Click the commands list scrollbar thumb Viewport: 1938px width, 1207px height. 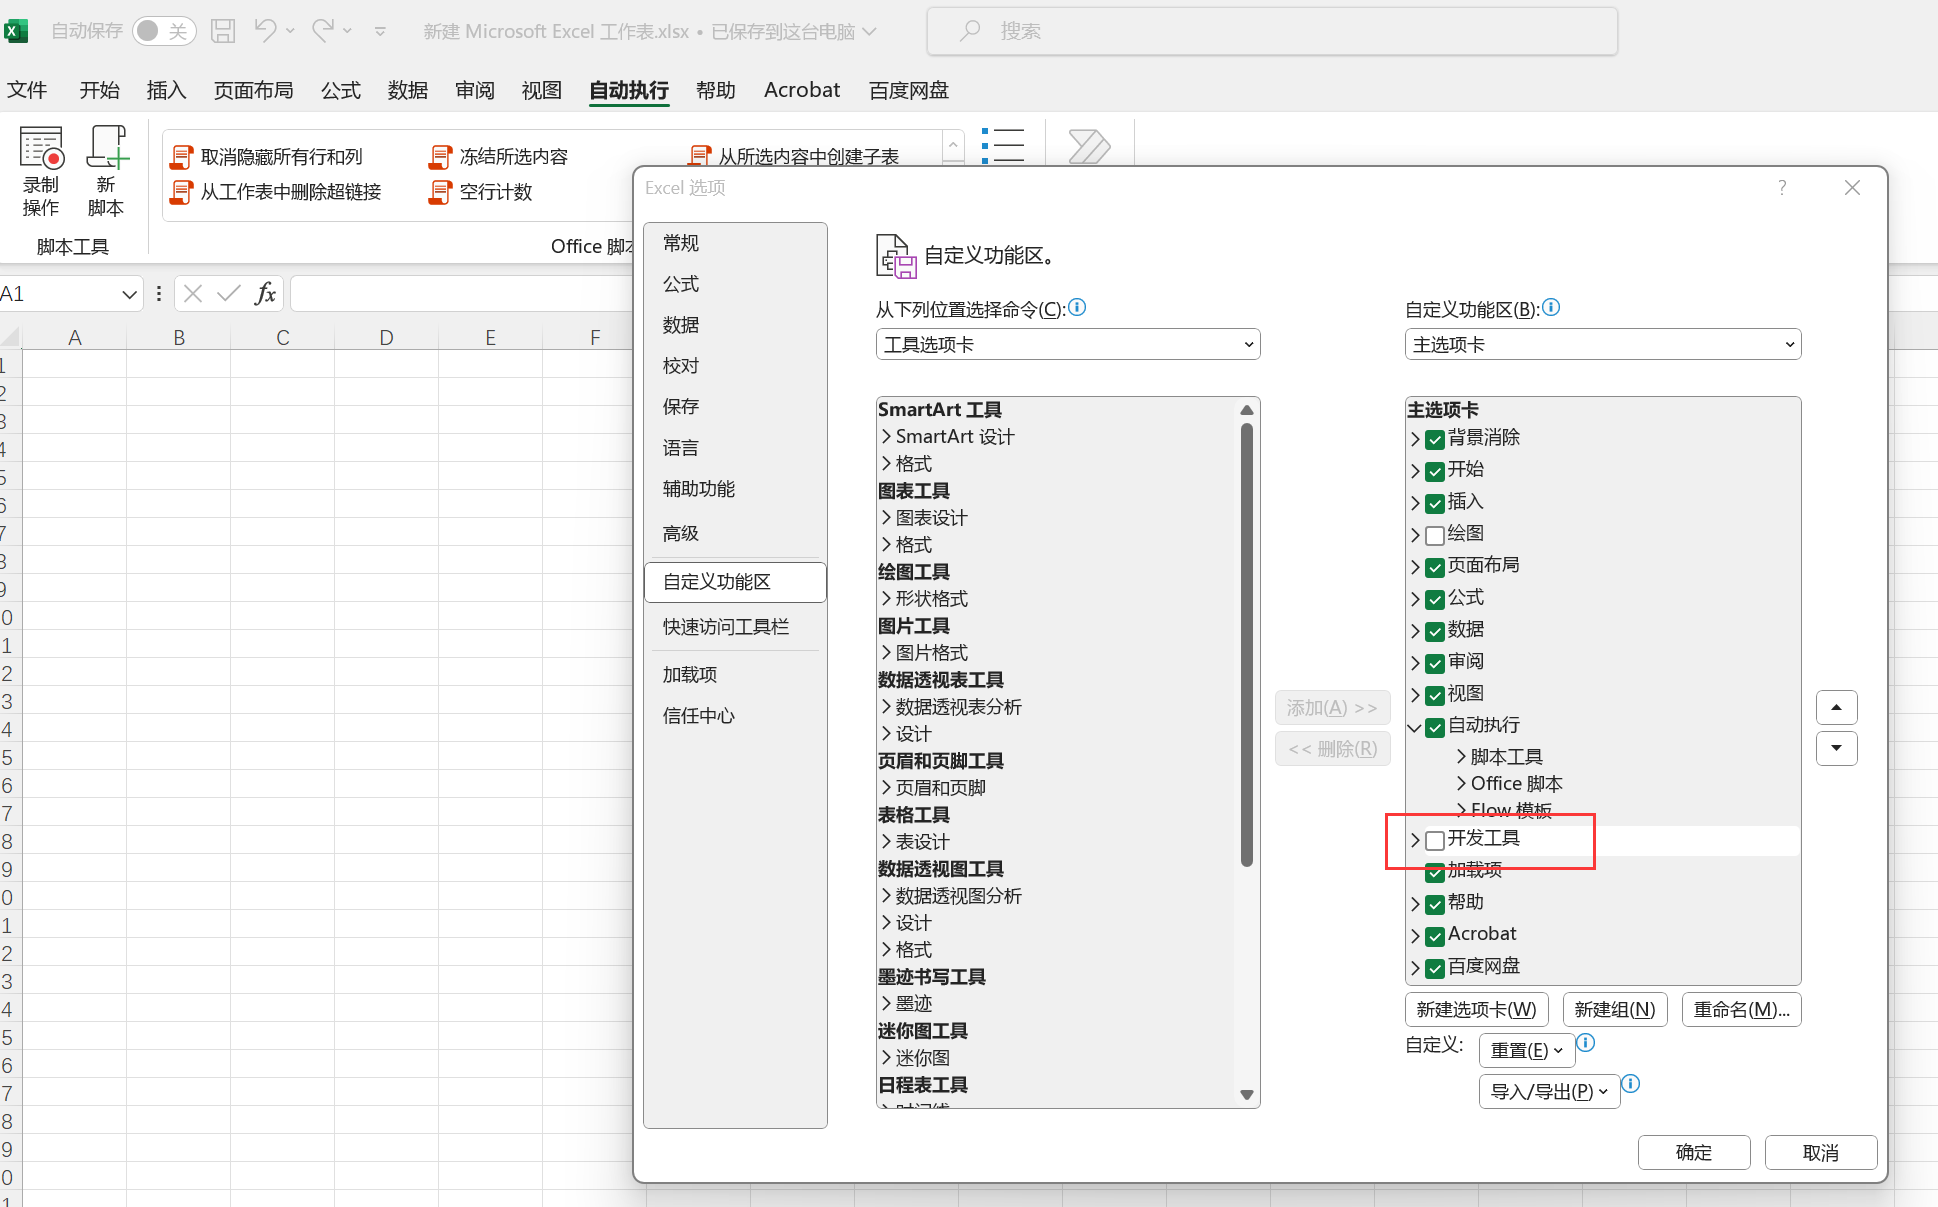[x=1247, y=644]
